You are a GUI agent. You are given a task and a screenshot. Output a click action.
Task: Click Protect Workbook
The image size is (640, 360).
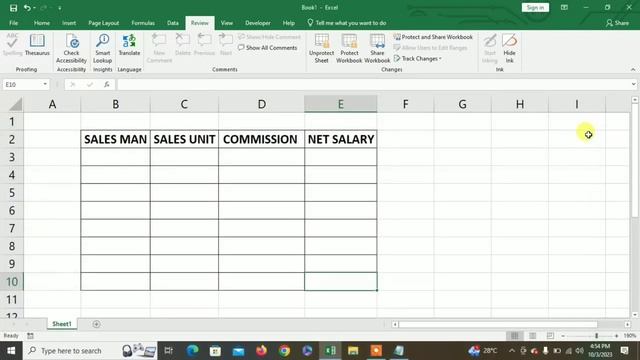pos(349,49)
